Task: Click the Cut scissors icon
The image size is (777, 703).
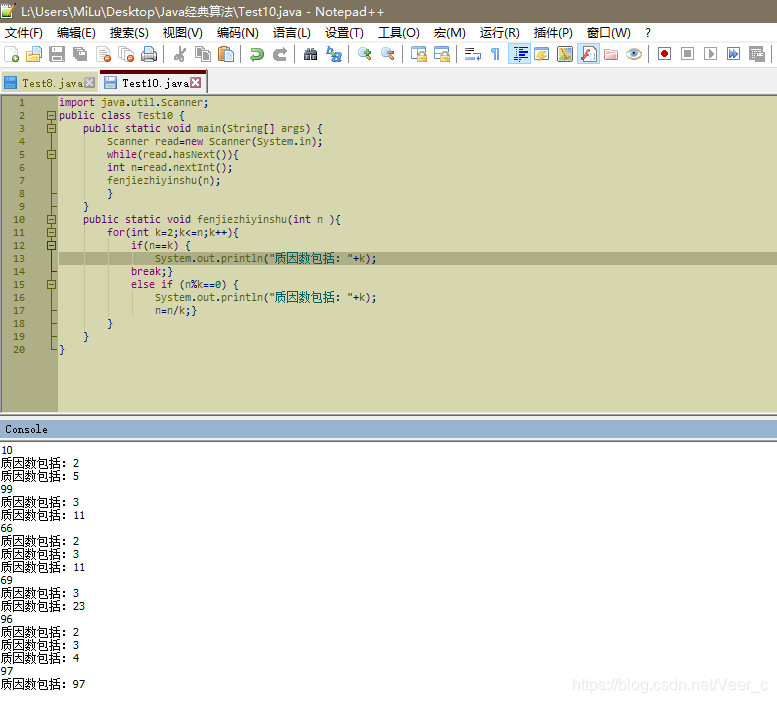Action: click(x=179, y=54)
